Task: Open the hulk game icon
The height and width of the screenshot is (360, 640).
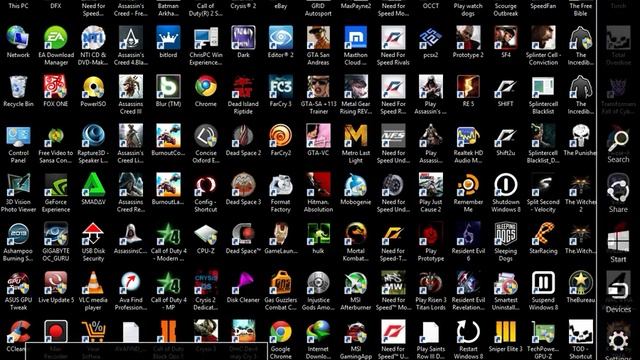Action: click(318, 233)
